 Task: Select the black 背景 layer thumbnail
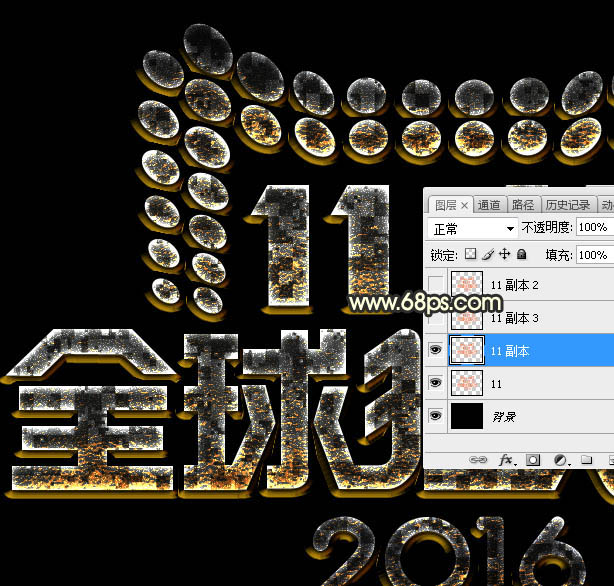467,416
